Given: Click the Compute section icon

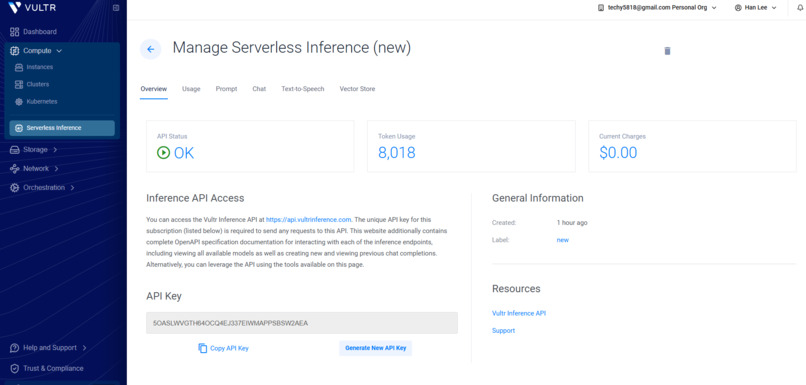Looking at the screenshot, I should [x=14, y=51].
